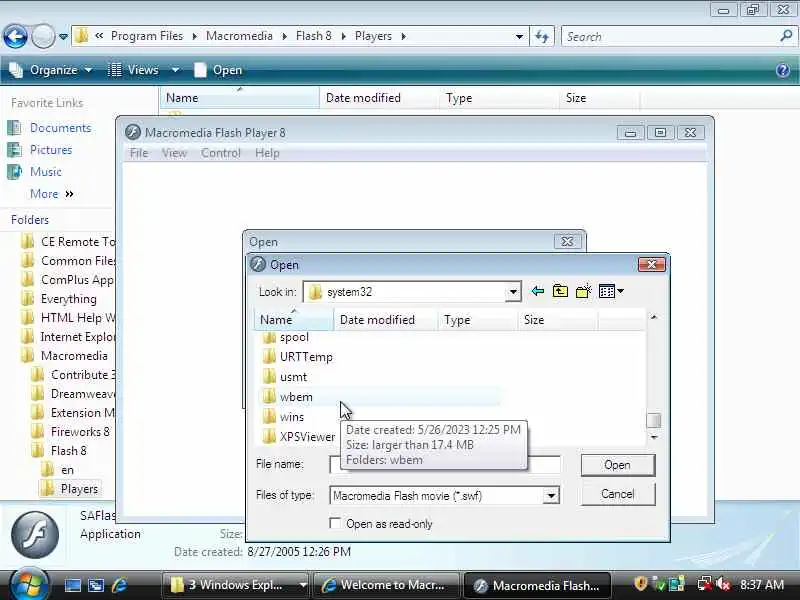Click the file list scrollbar thumb
The height and width of the screenshot is (600, 800).
point(654,420)
